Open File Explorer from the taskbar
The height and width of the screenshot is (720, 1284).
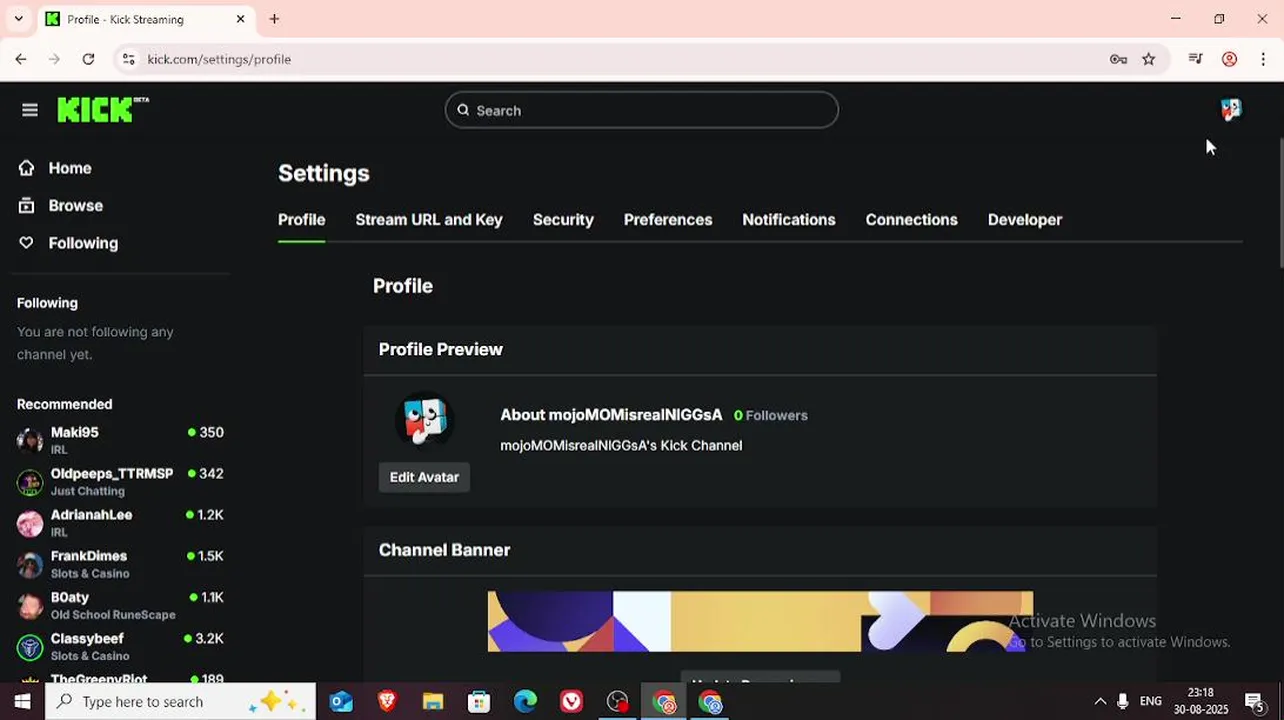(433, 702)
